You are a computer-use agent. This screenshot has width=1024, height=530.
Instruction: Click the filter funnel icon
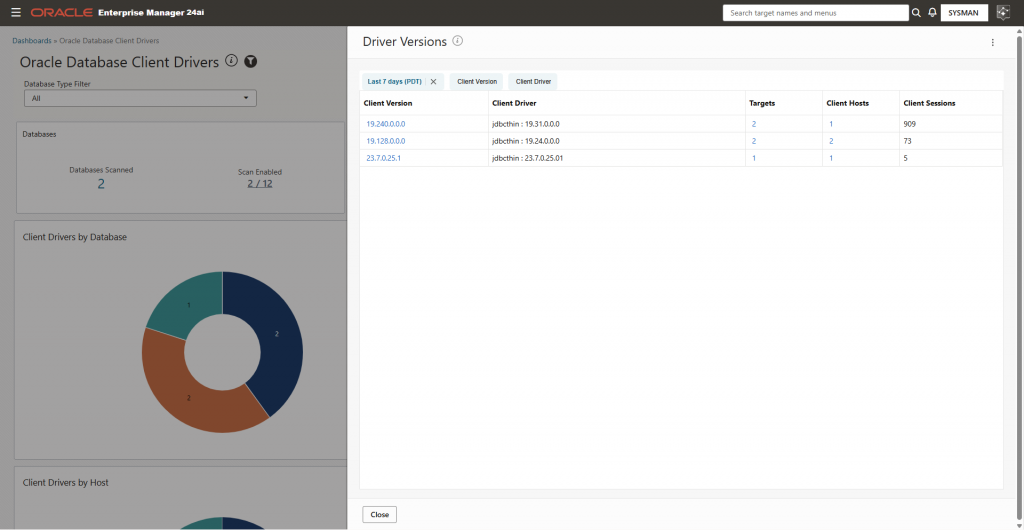pos(251,61)
